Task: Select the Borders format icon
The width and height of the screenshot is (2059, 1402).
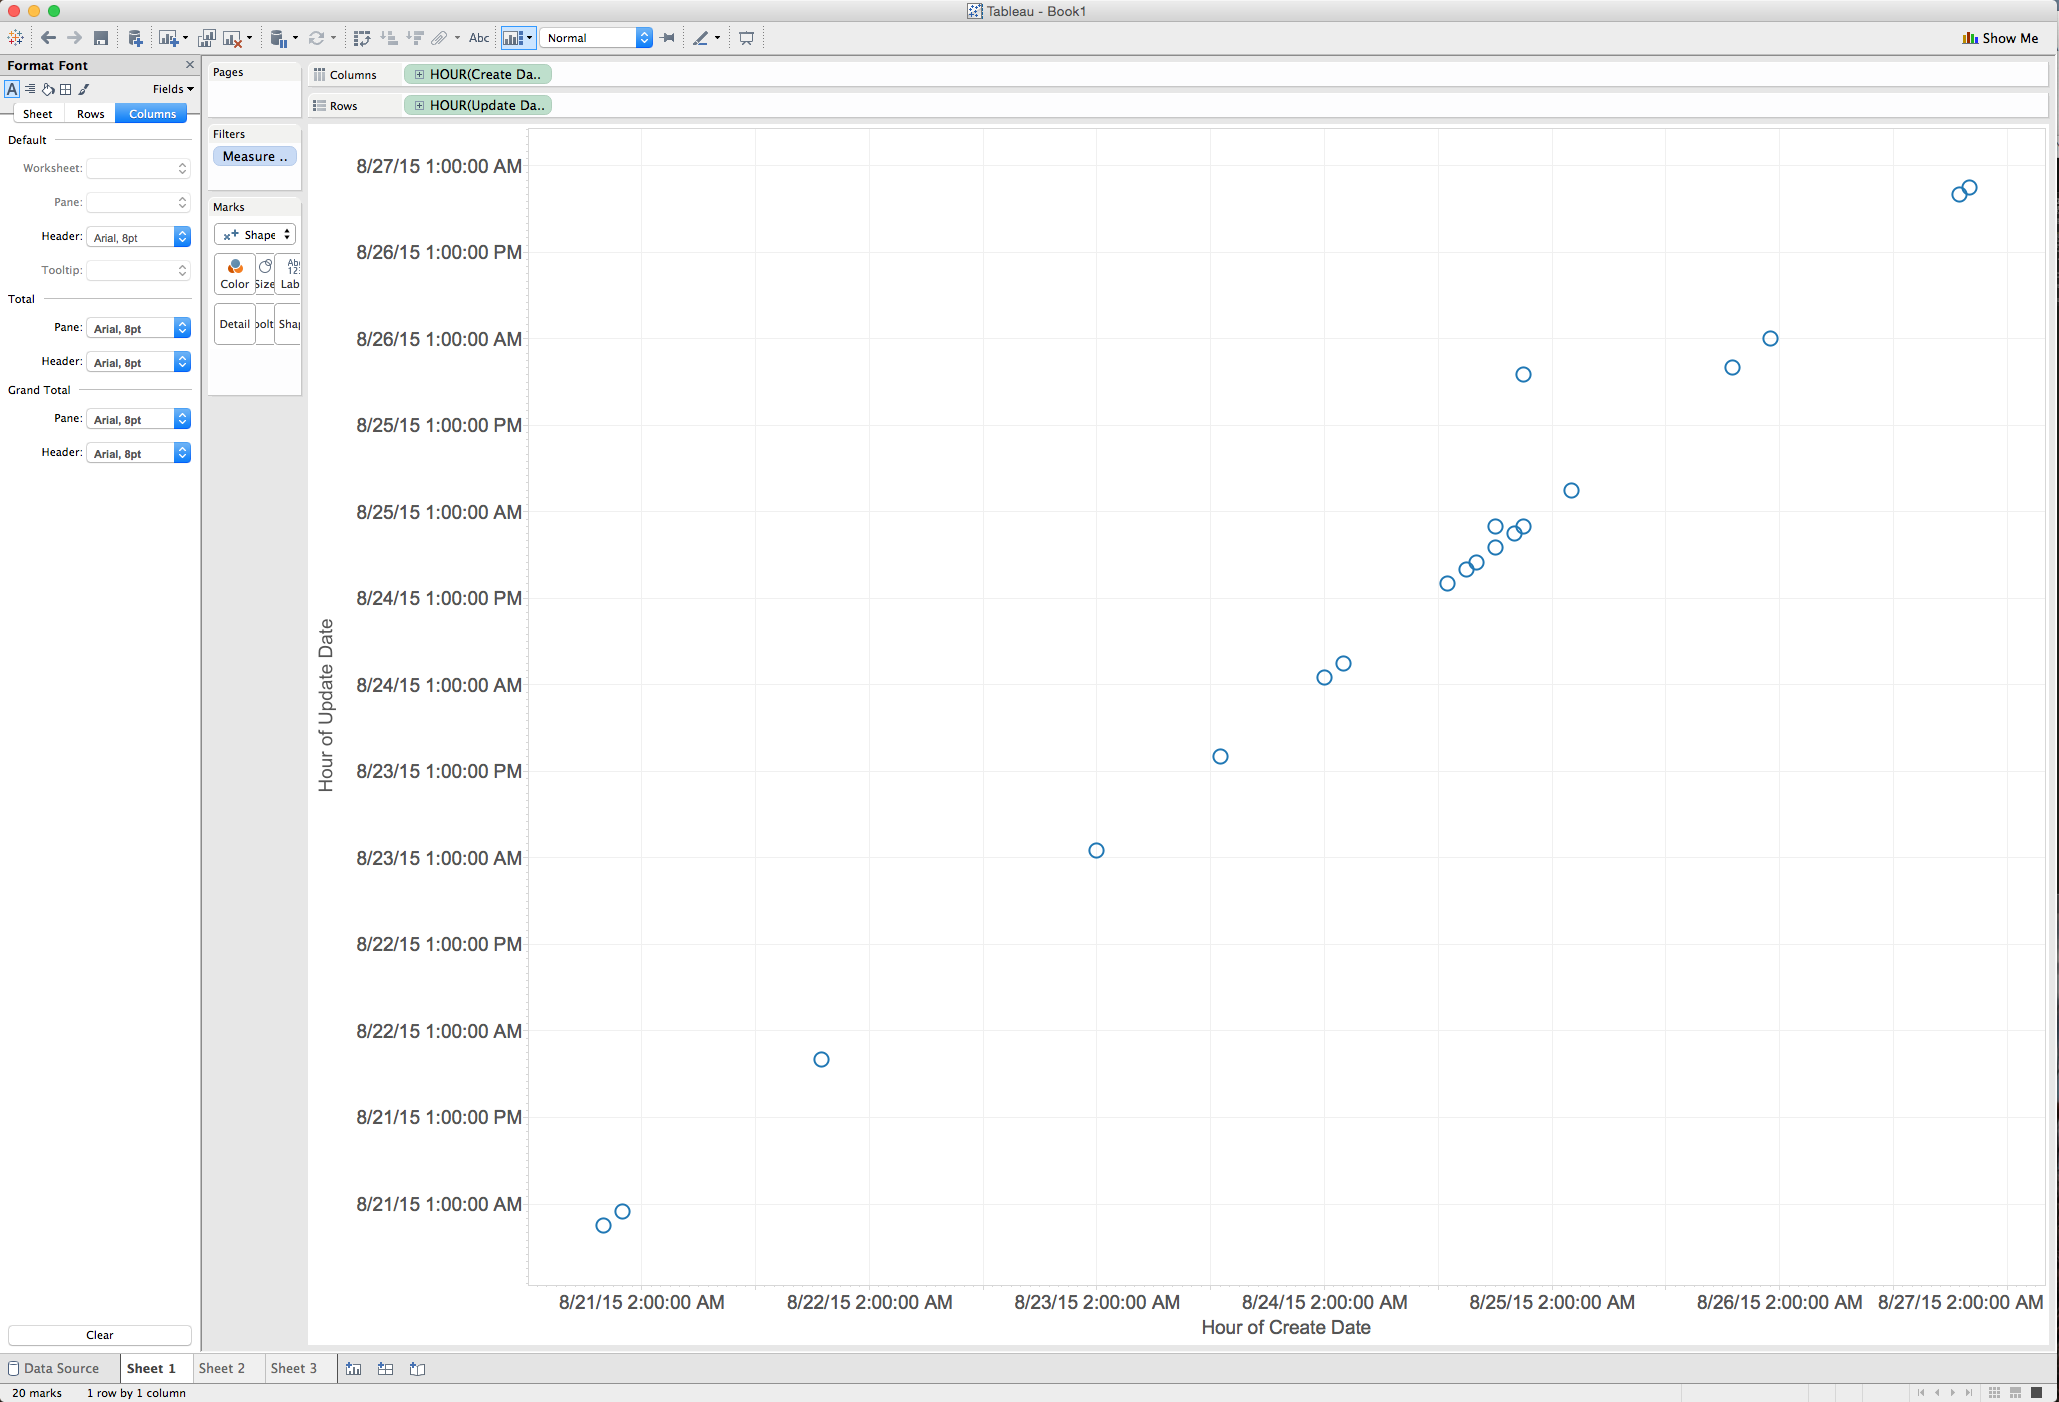Action: click(66, 89)
